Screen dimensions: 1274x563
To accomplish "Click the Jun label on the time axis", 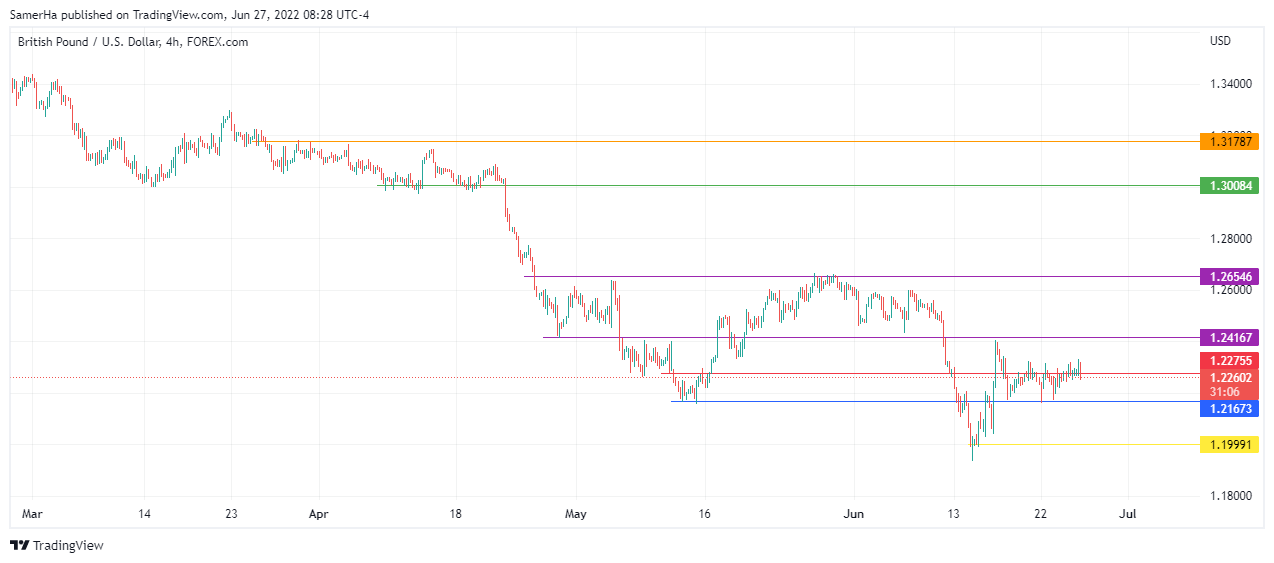I will tap(853, 513).
